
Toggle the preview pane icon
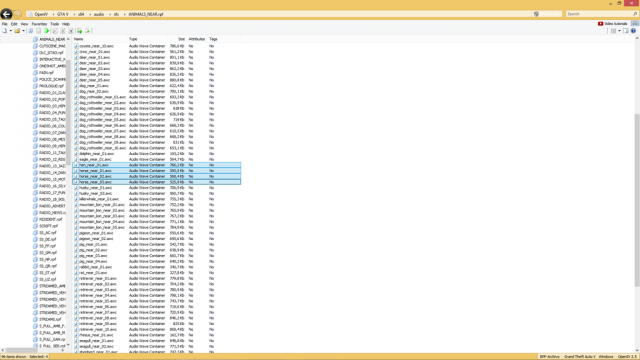(x=626, y=31)
